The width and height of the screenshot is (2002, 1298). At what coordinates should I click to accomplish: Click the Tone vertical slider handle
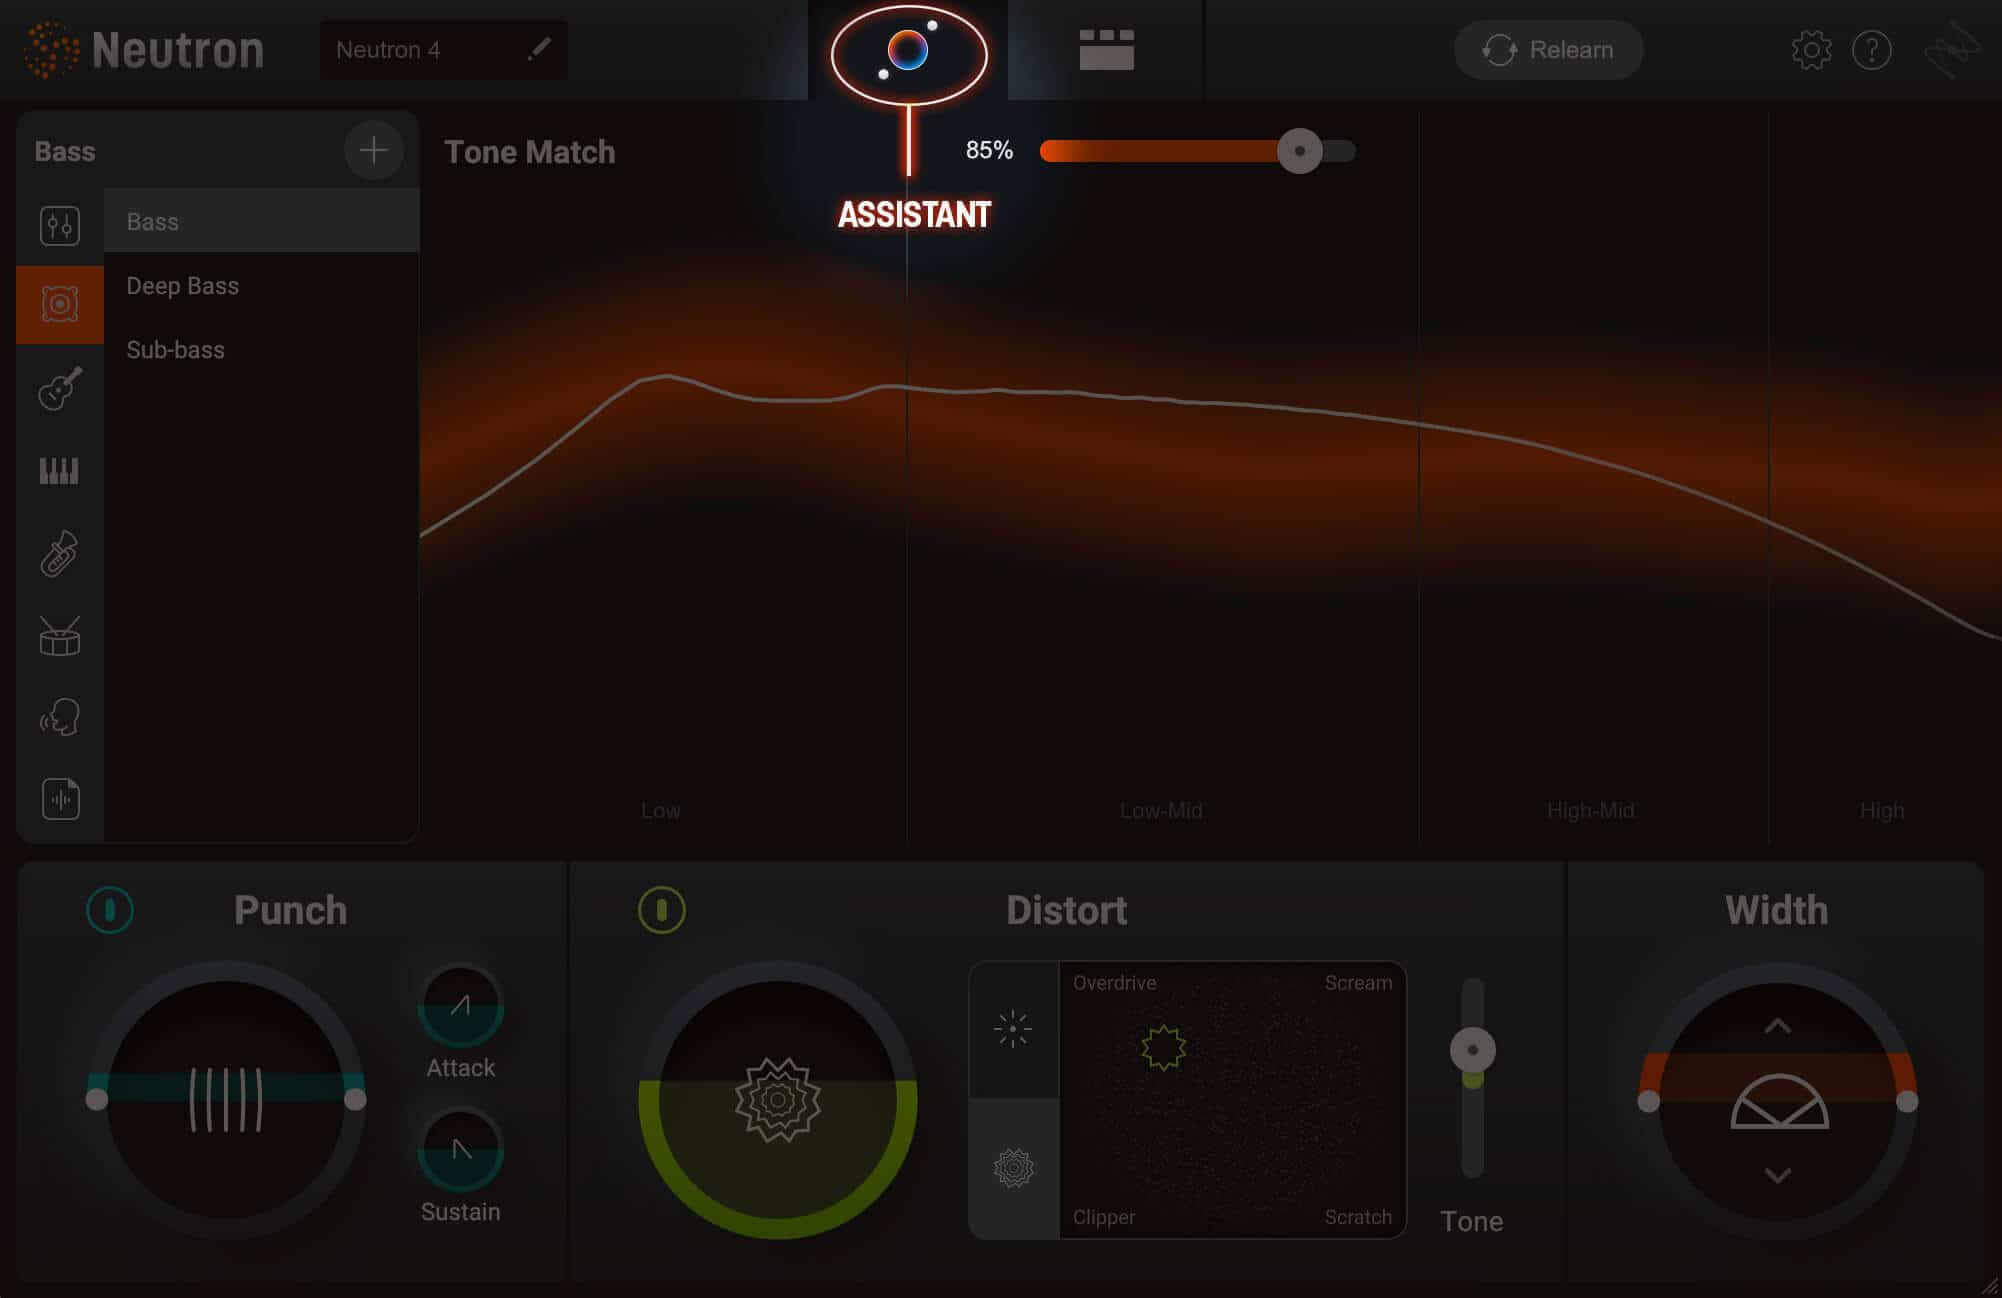[x=1472, y=1050]
